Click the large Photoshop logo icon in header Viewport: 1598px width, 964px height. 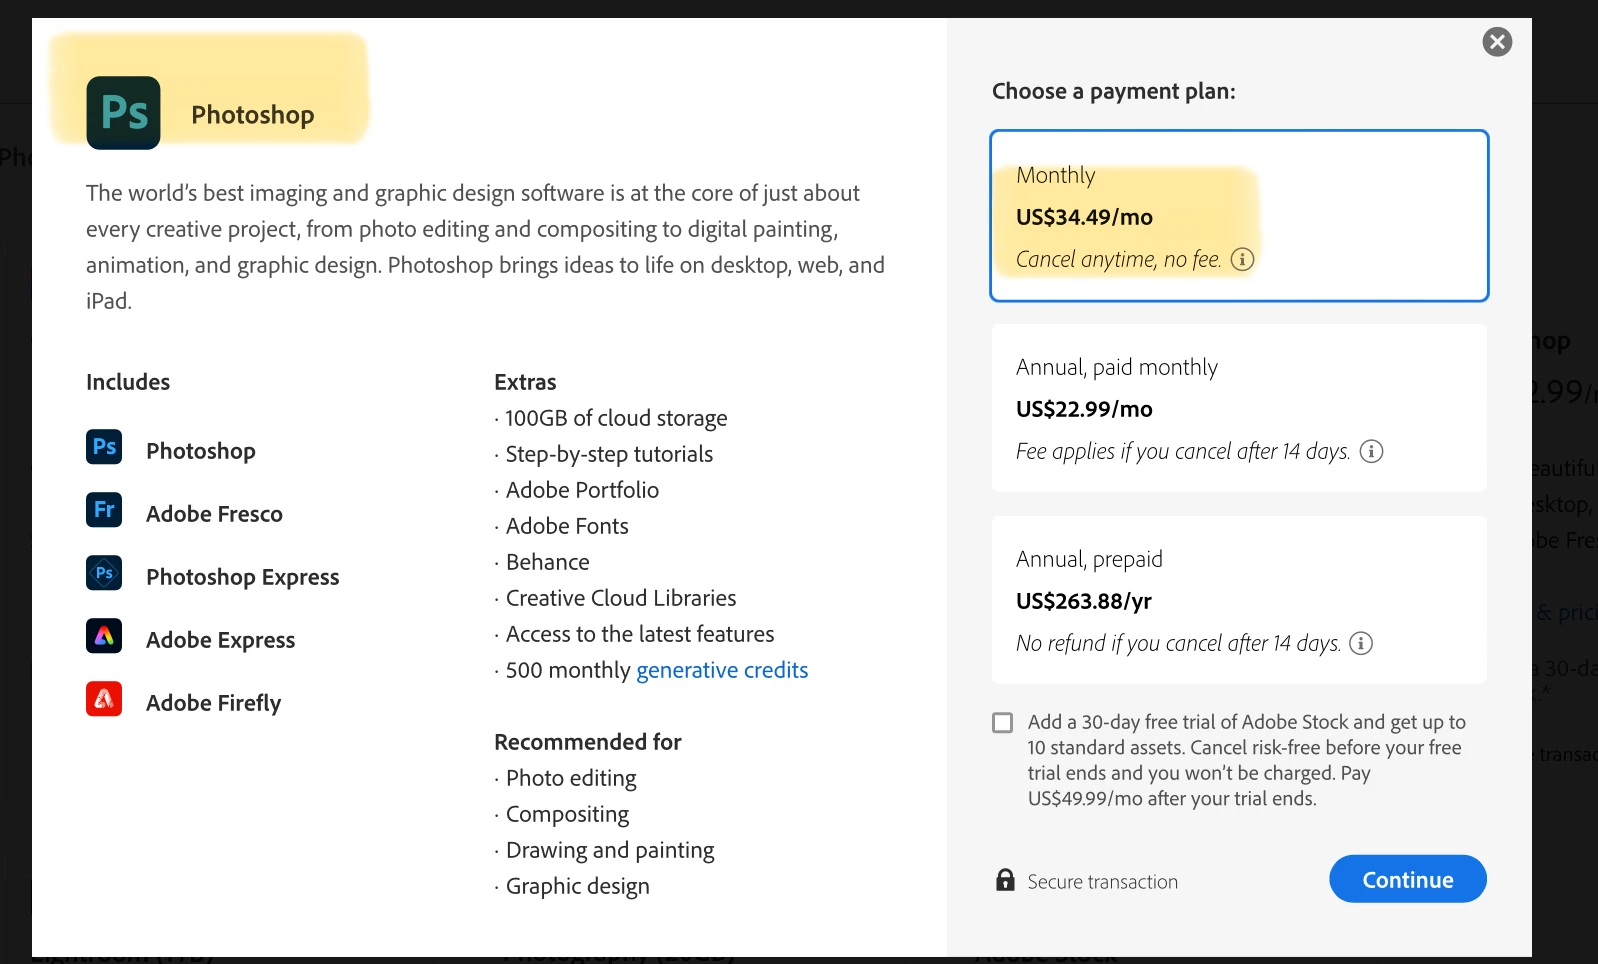pos(123,113)
